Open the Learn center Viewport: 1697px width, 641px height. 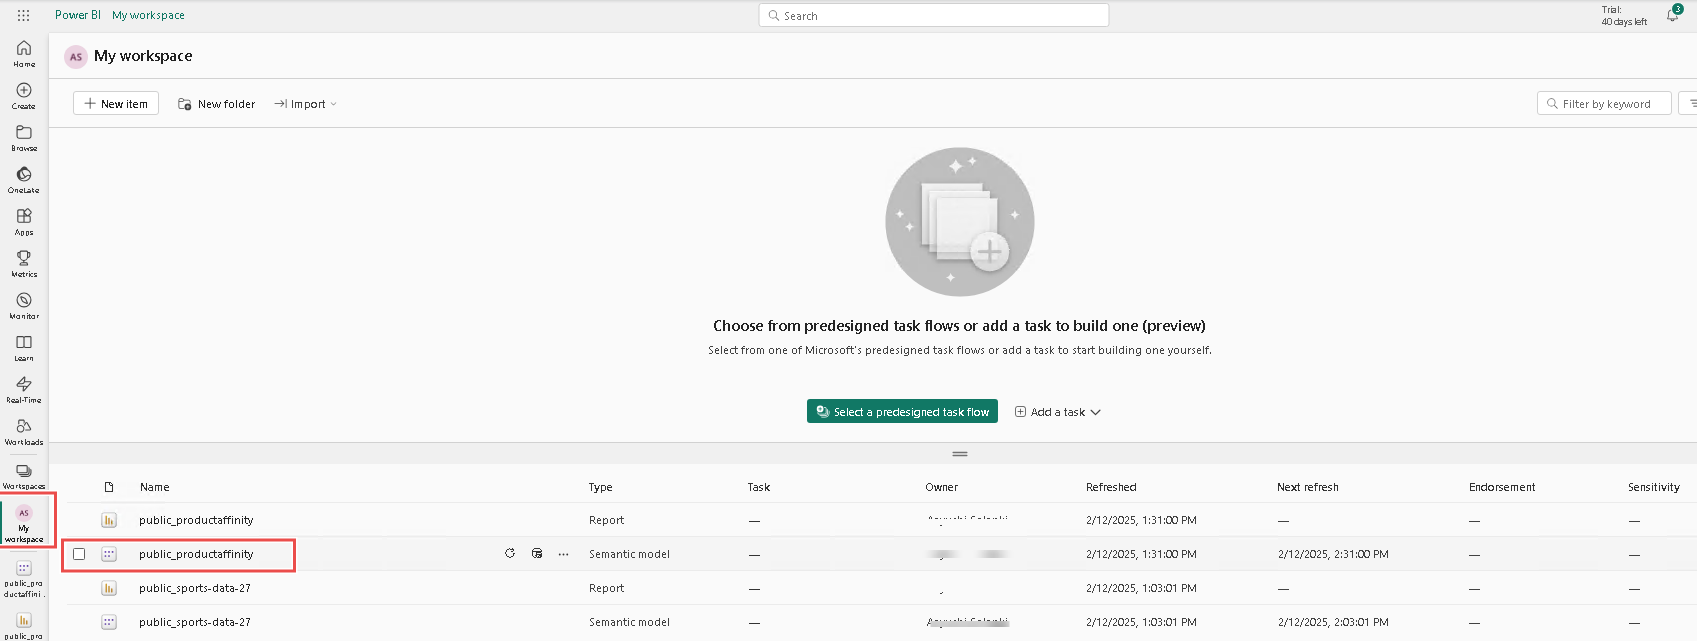(x=24, y=348)
